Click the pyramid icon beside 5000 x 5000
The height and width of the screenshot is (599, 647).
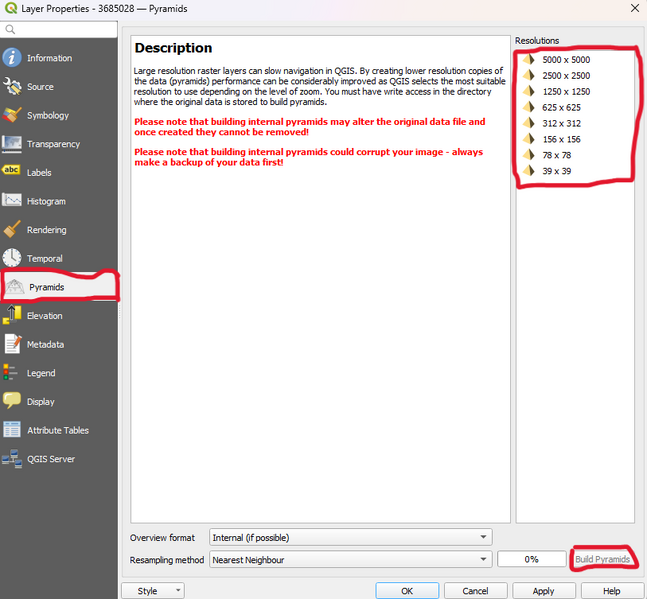coord(529,59)
